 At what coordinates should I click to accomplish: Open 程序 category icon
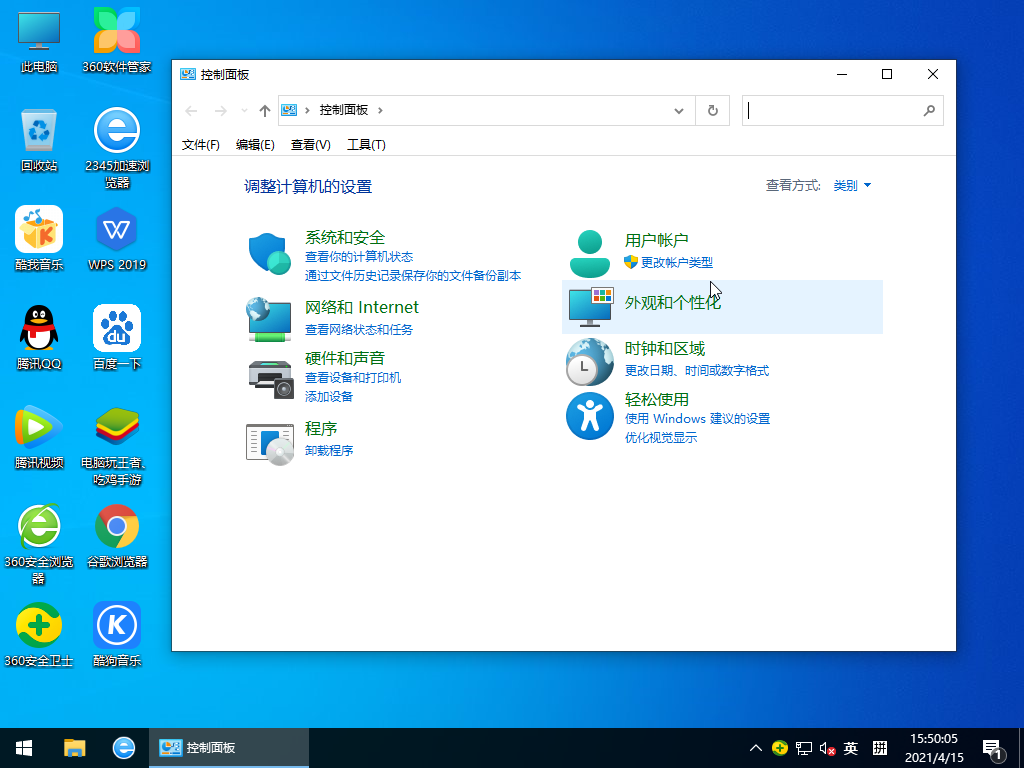(x=269, y=441)
